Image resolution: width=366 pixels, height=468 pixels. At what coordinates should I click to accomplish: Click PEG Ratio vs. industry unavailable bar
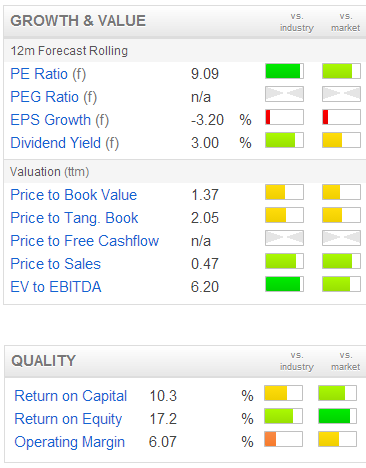(284, 94)
